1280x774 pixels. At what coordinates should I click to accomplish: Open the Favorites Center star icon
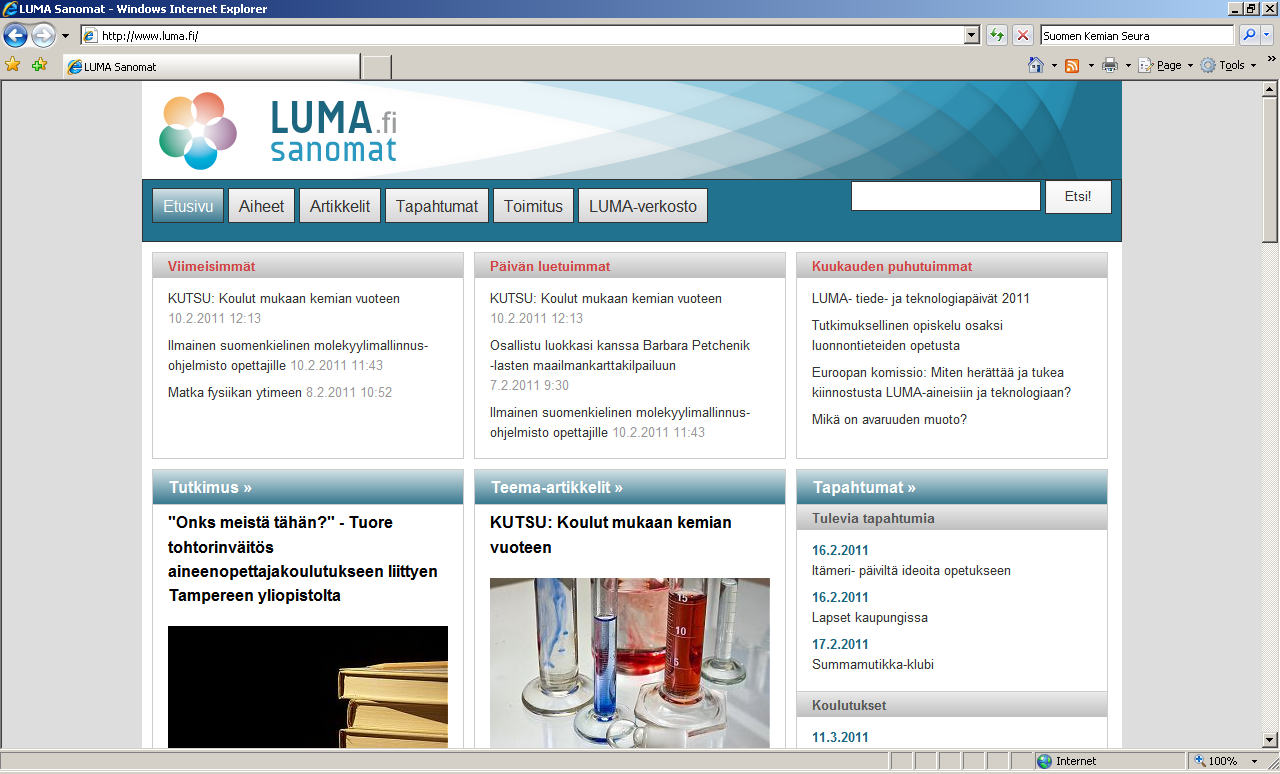pyautogui.click(x=13, y=65)
